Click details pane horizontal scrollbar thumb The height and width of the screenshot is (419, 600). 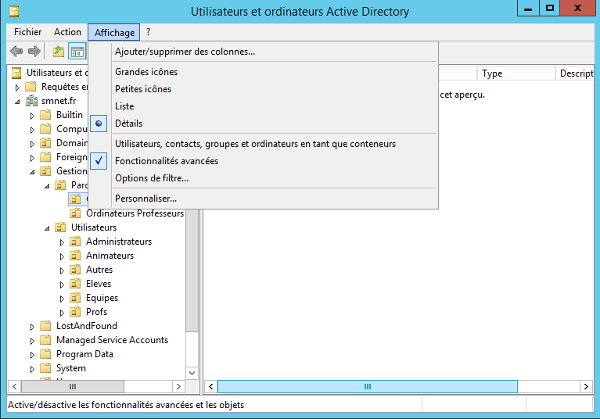pos(367,386)
